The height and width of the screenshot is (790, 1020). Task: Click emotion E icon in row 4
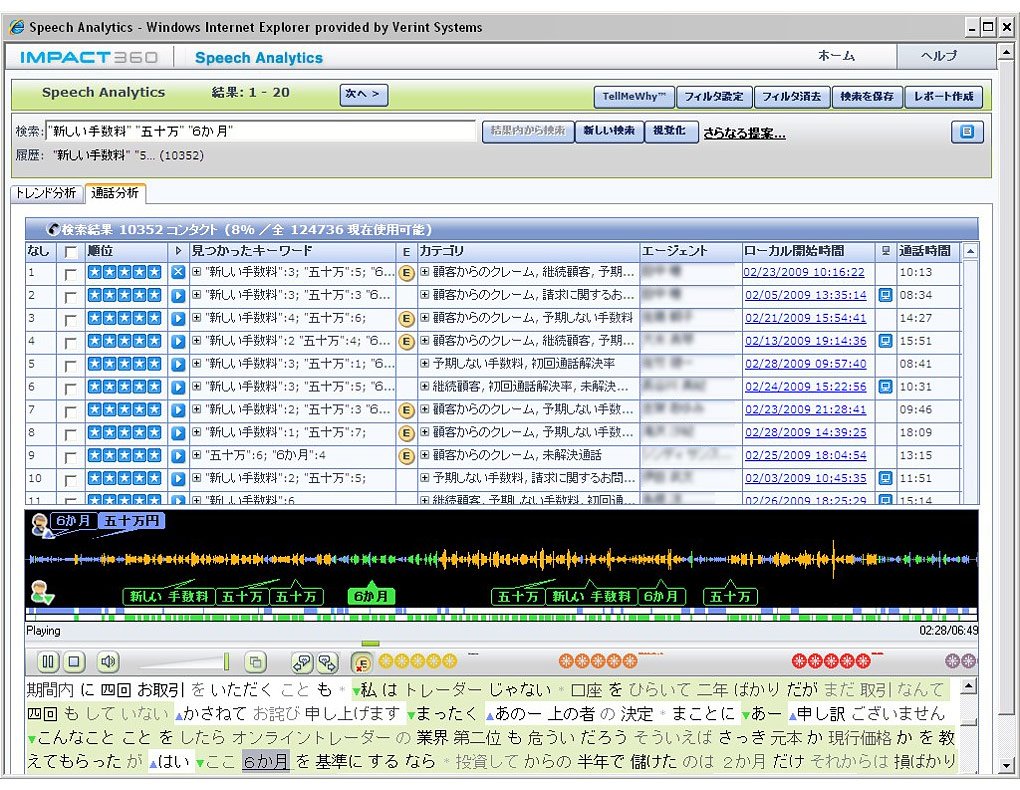pos(406,341)
